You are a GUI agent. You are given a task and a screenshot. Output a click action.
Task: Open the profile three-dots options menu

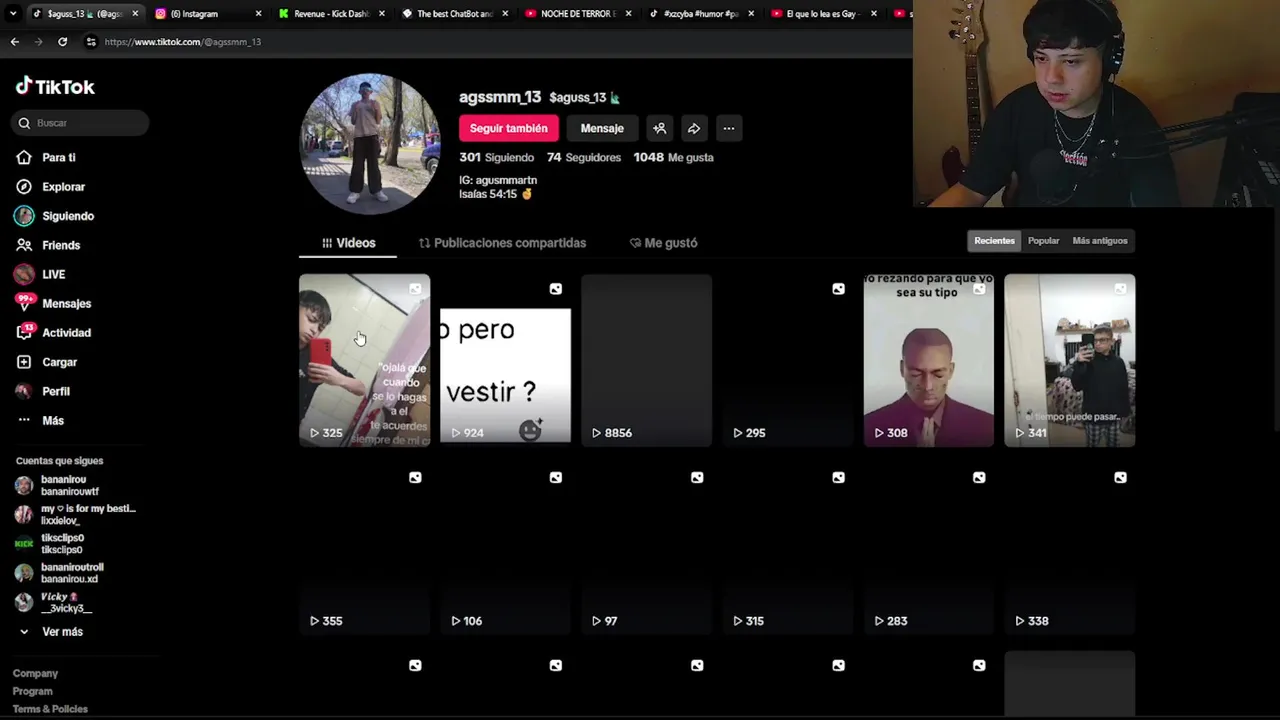point(729,128)
